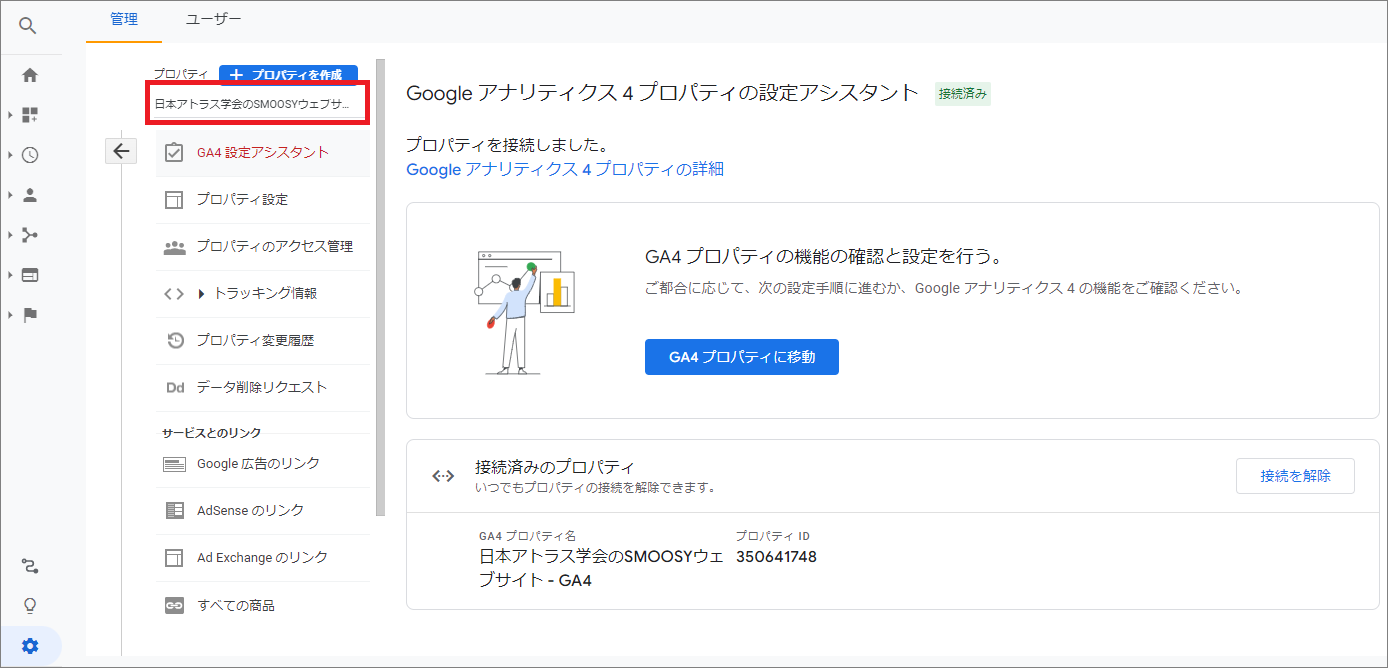The image size is (1388, 668).
Task: Select Google 広告のリンク menu item
Action: coord(263,464)
